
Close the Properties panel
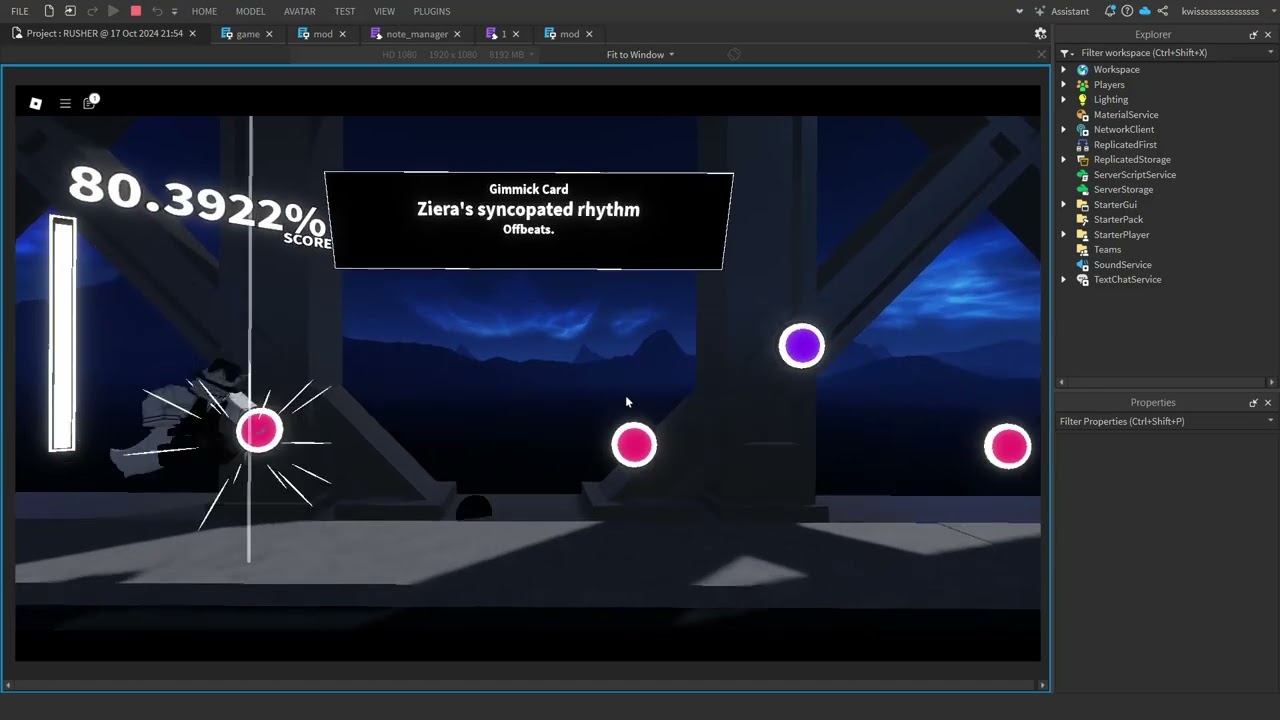point(1268,403)
